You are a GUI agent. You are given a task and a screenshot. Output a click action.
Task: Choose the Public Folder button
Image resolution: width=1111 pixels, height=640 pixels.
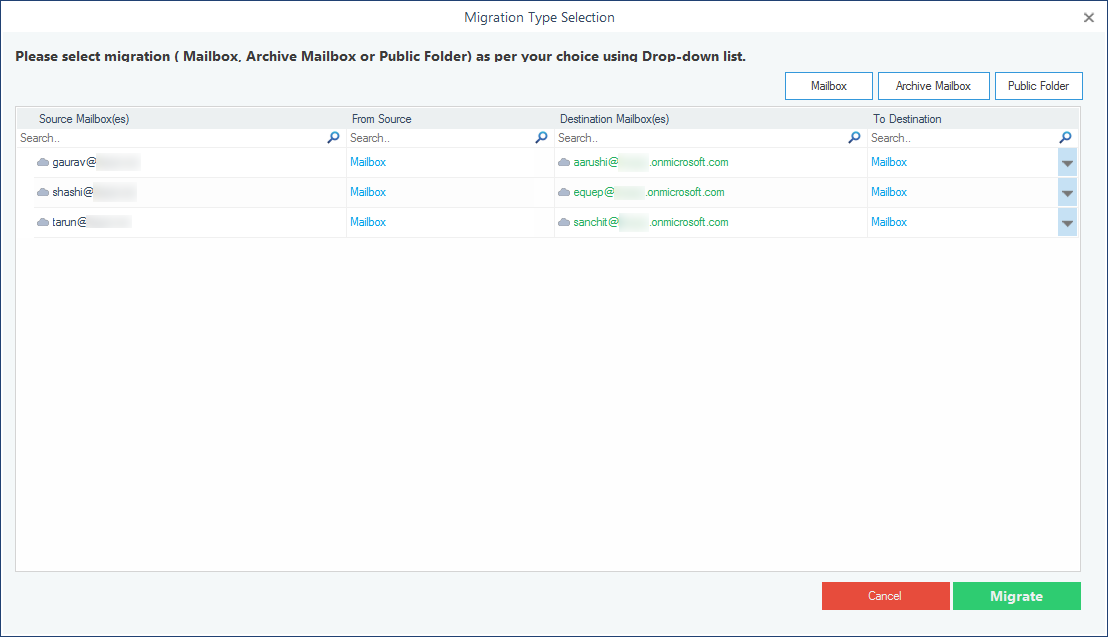click(x=1039, y=86)
